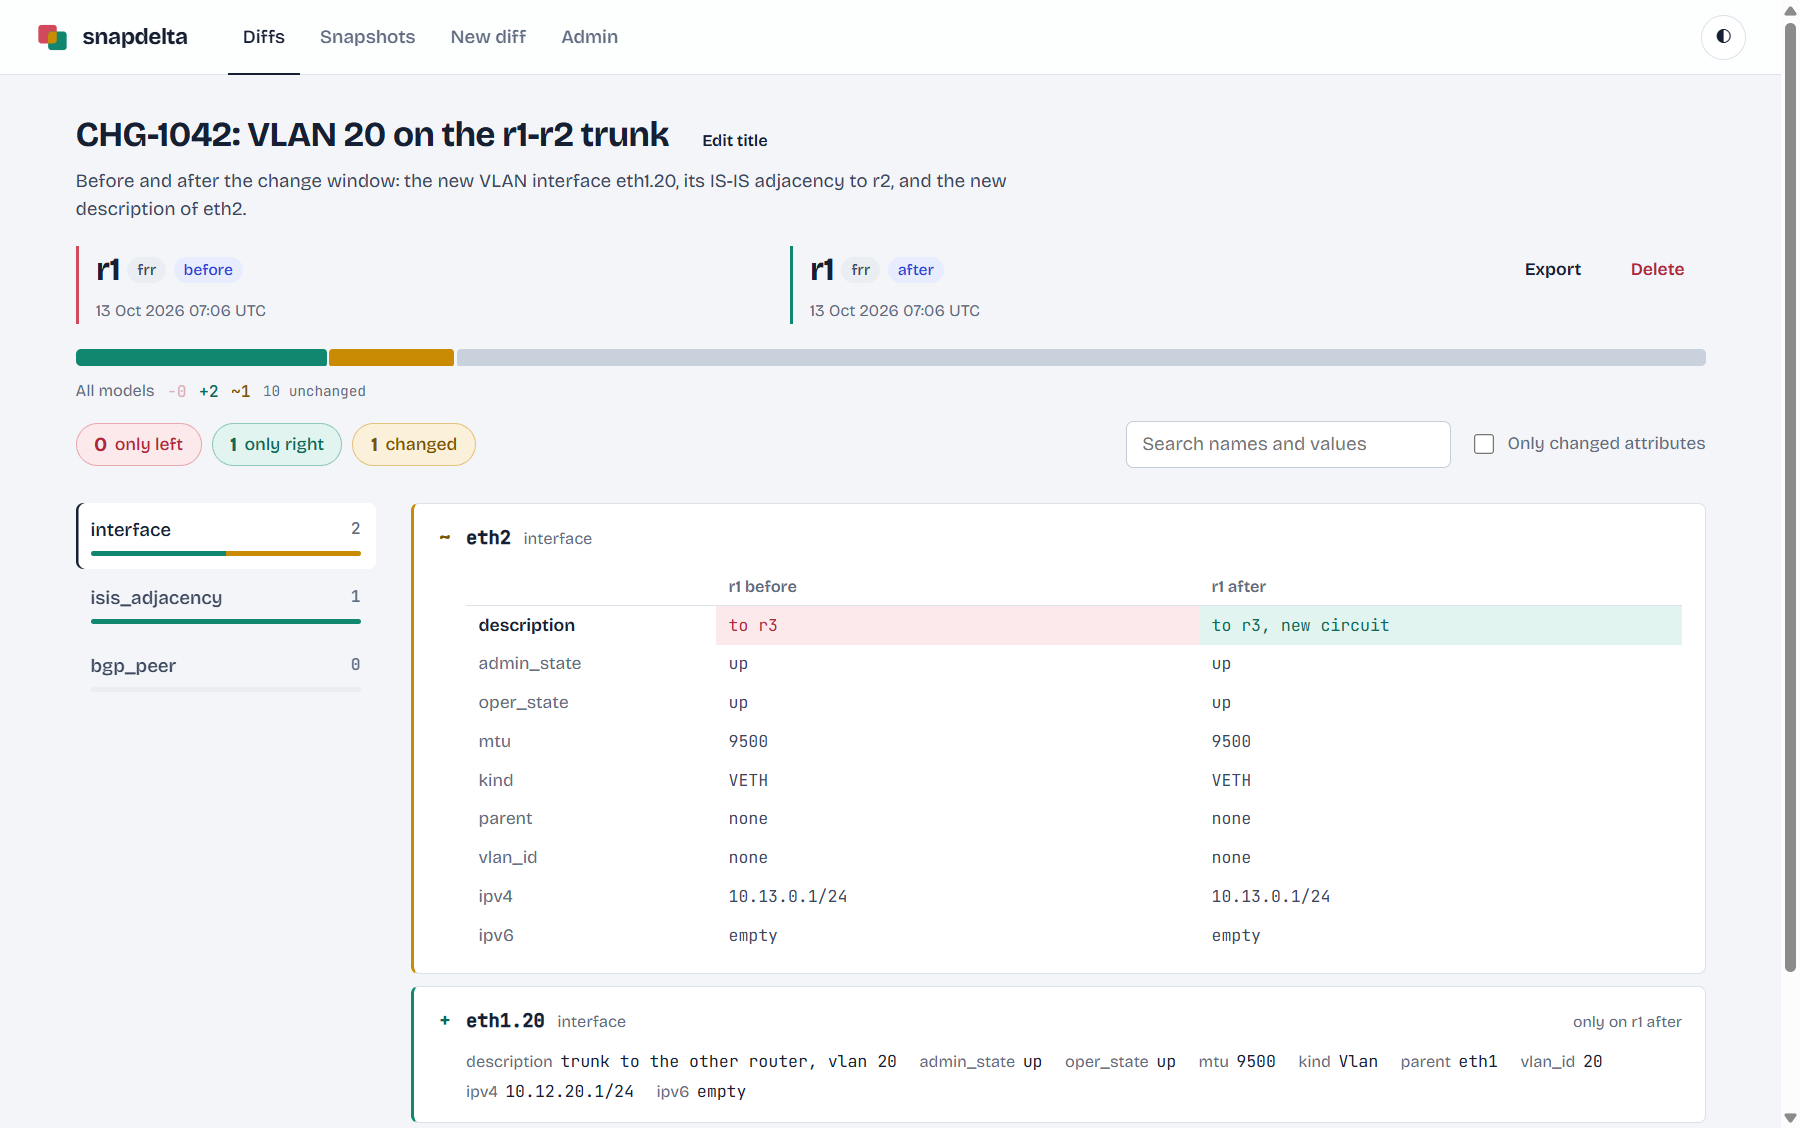1800x1128 pixels.
Task: Open the Diffs tab
Action: [x=264, y=37]
